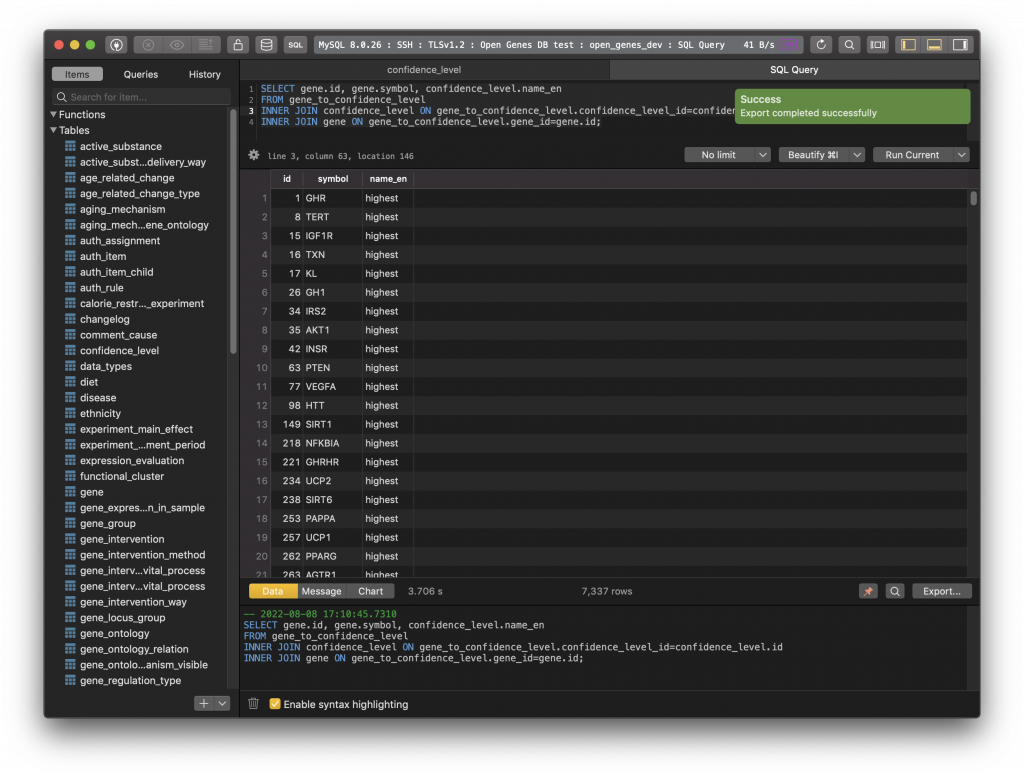Toggle the bottom console panel button
This screenshot has height=776, width=1024.
[934, 45]
